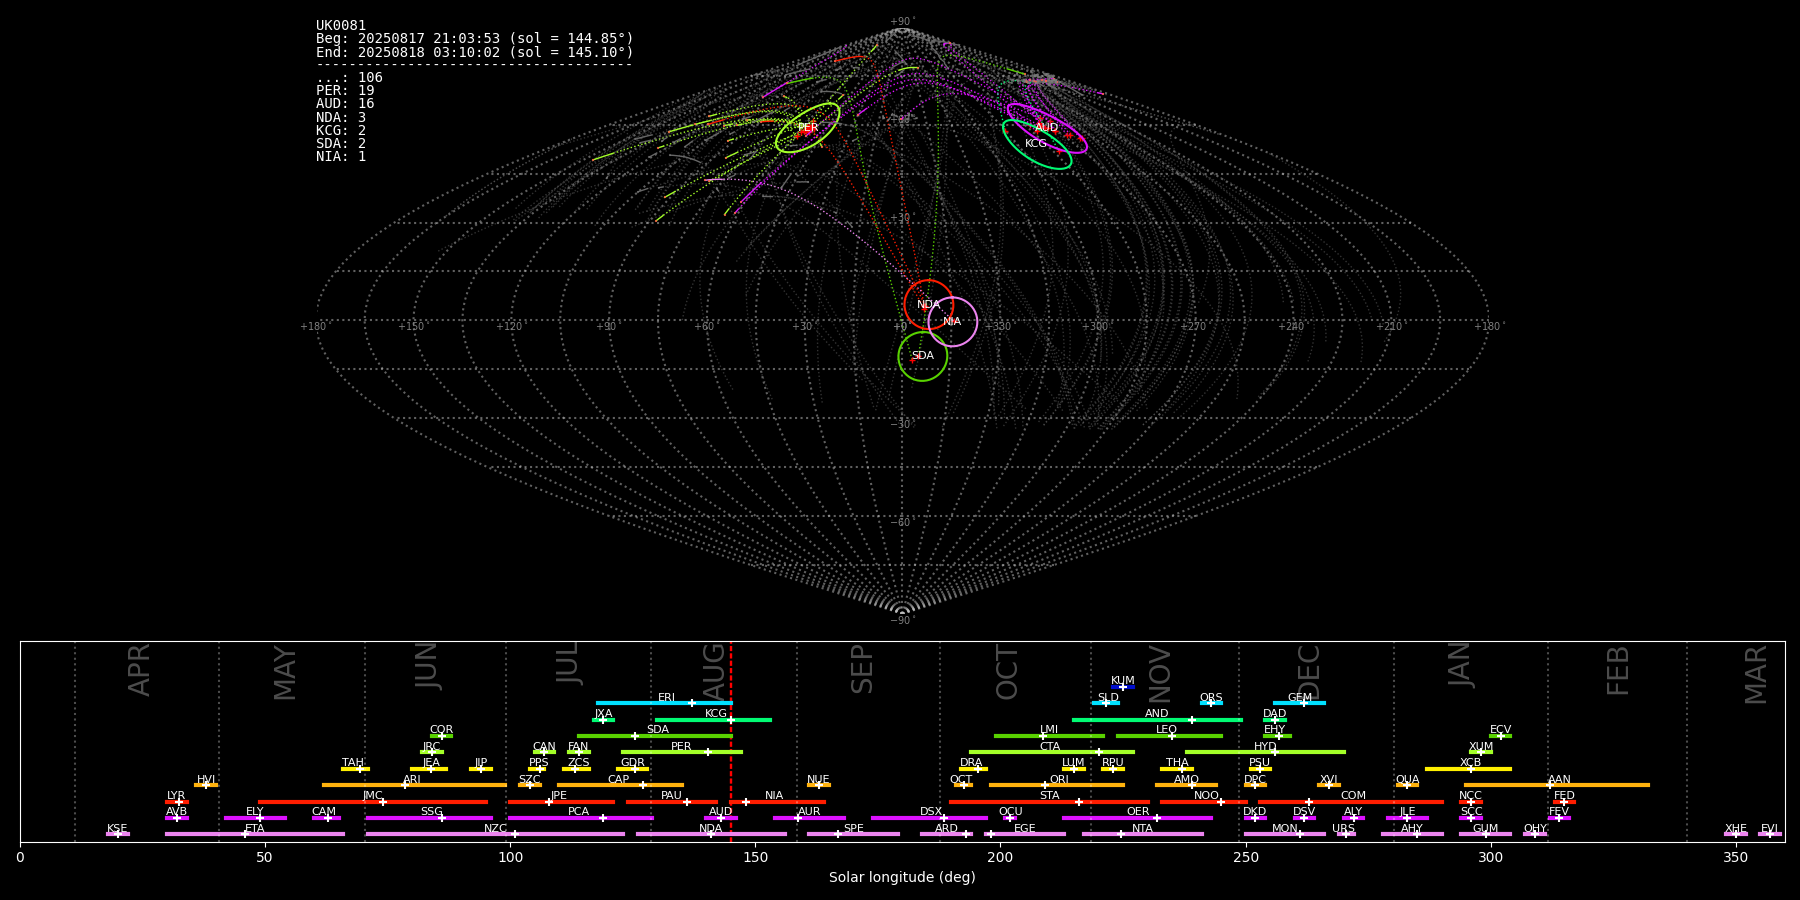The width and height of the screenshot is (1800, 900).
Task: Click the green SDA radiant circle on map
Action: coord(922,356)
